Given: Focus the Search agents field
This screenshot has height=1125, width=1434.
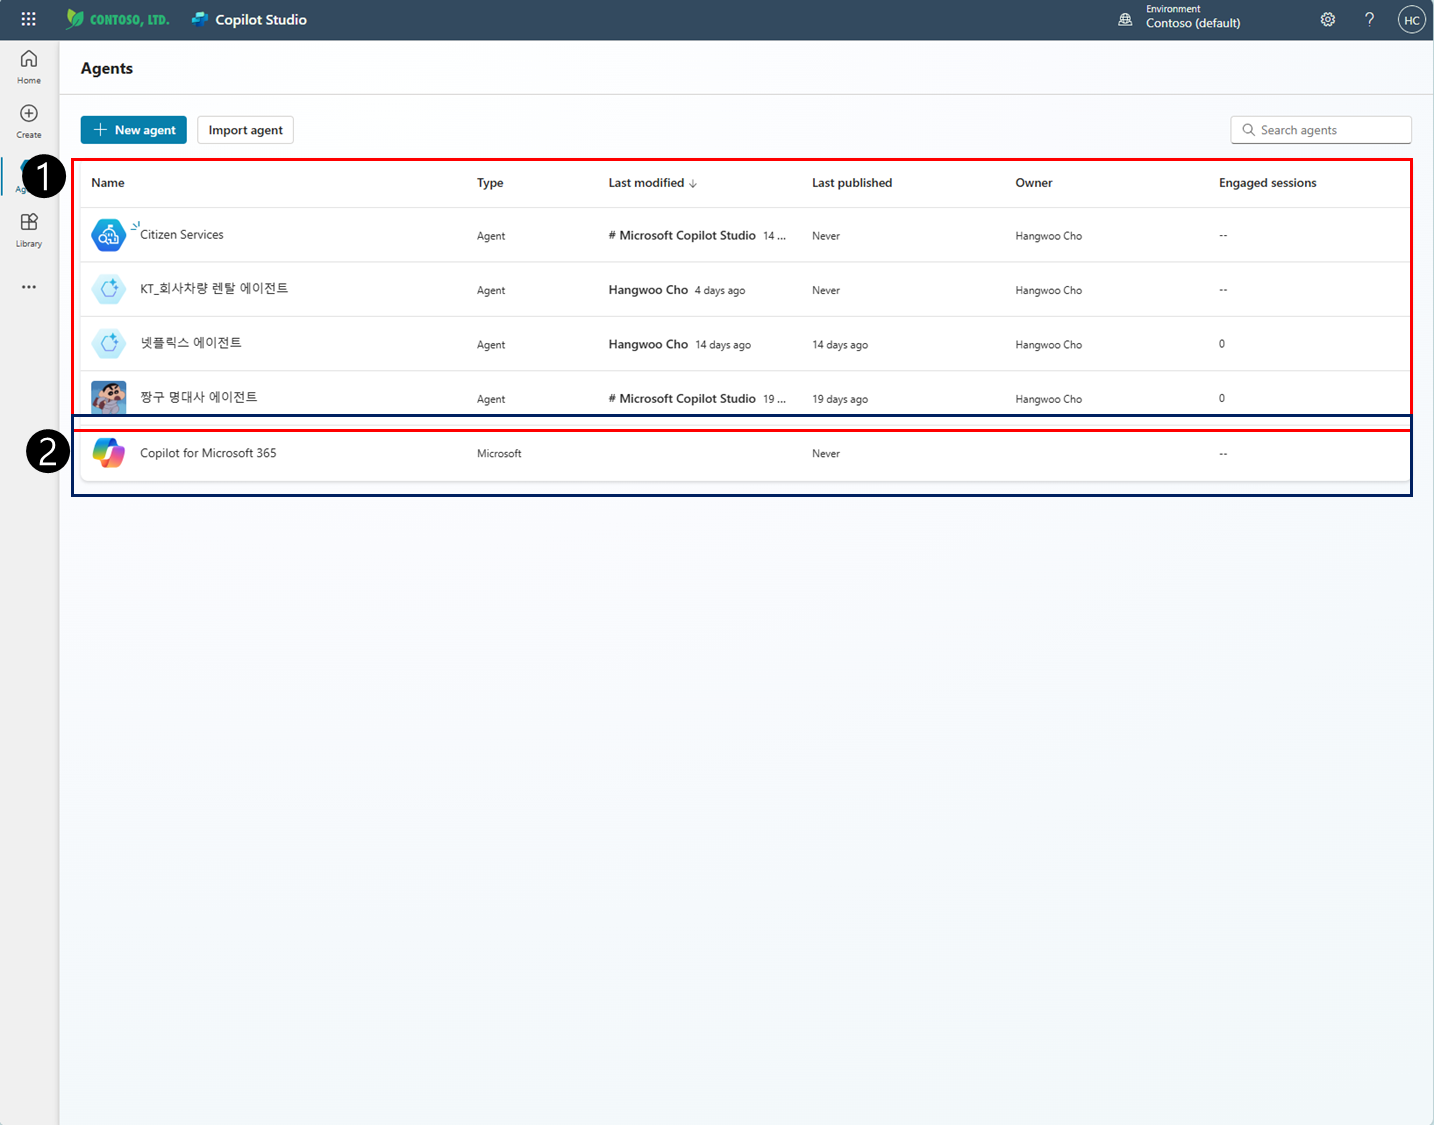Looking at the screenshot, I should (x=1321, y=130).
